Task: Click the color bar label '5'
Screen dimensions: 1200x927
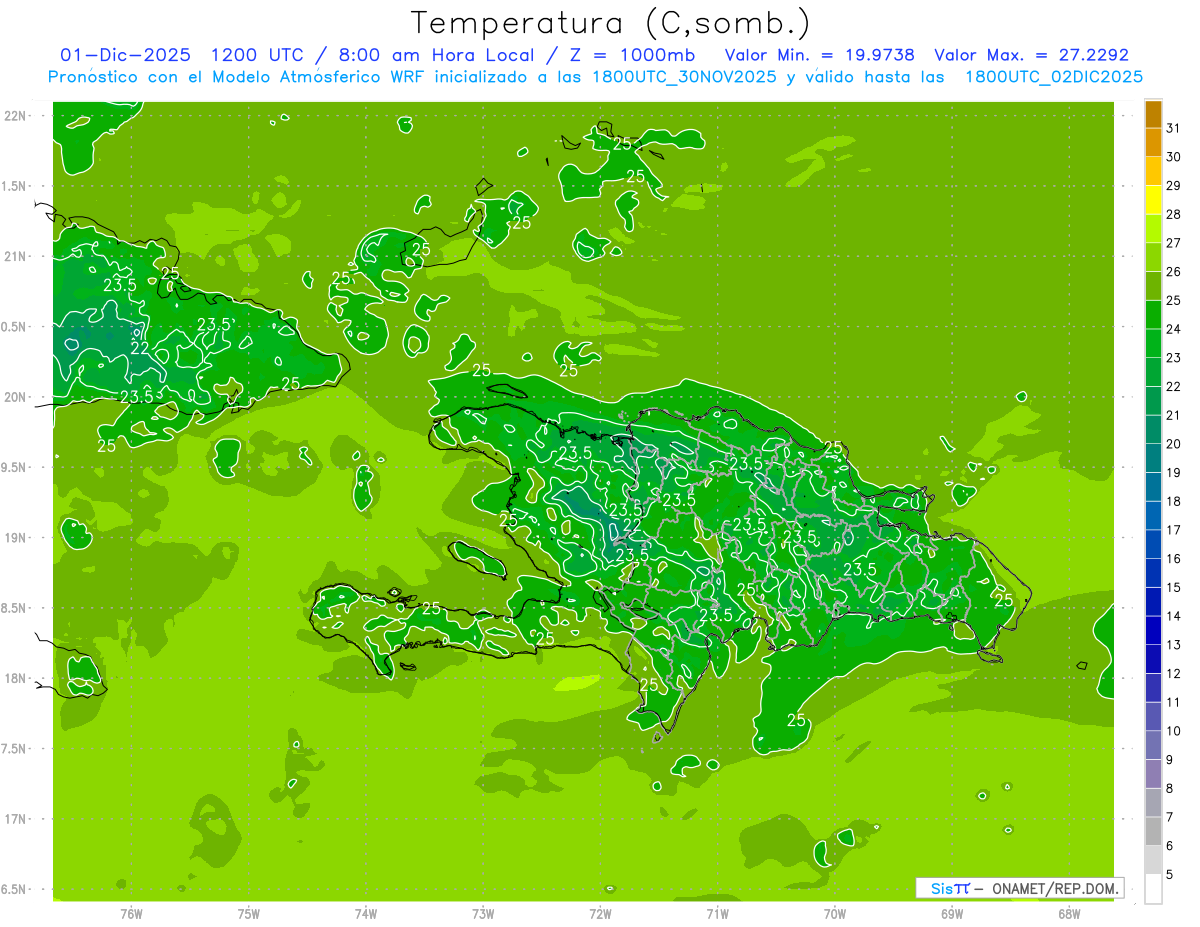Action: point(1170,875)
